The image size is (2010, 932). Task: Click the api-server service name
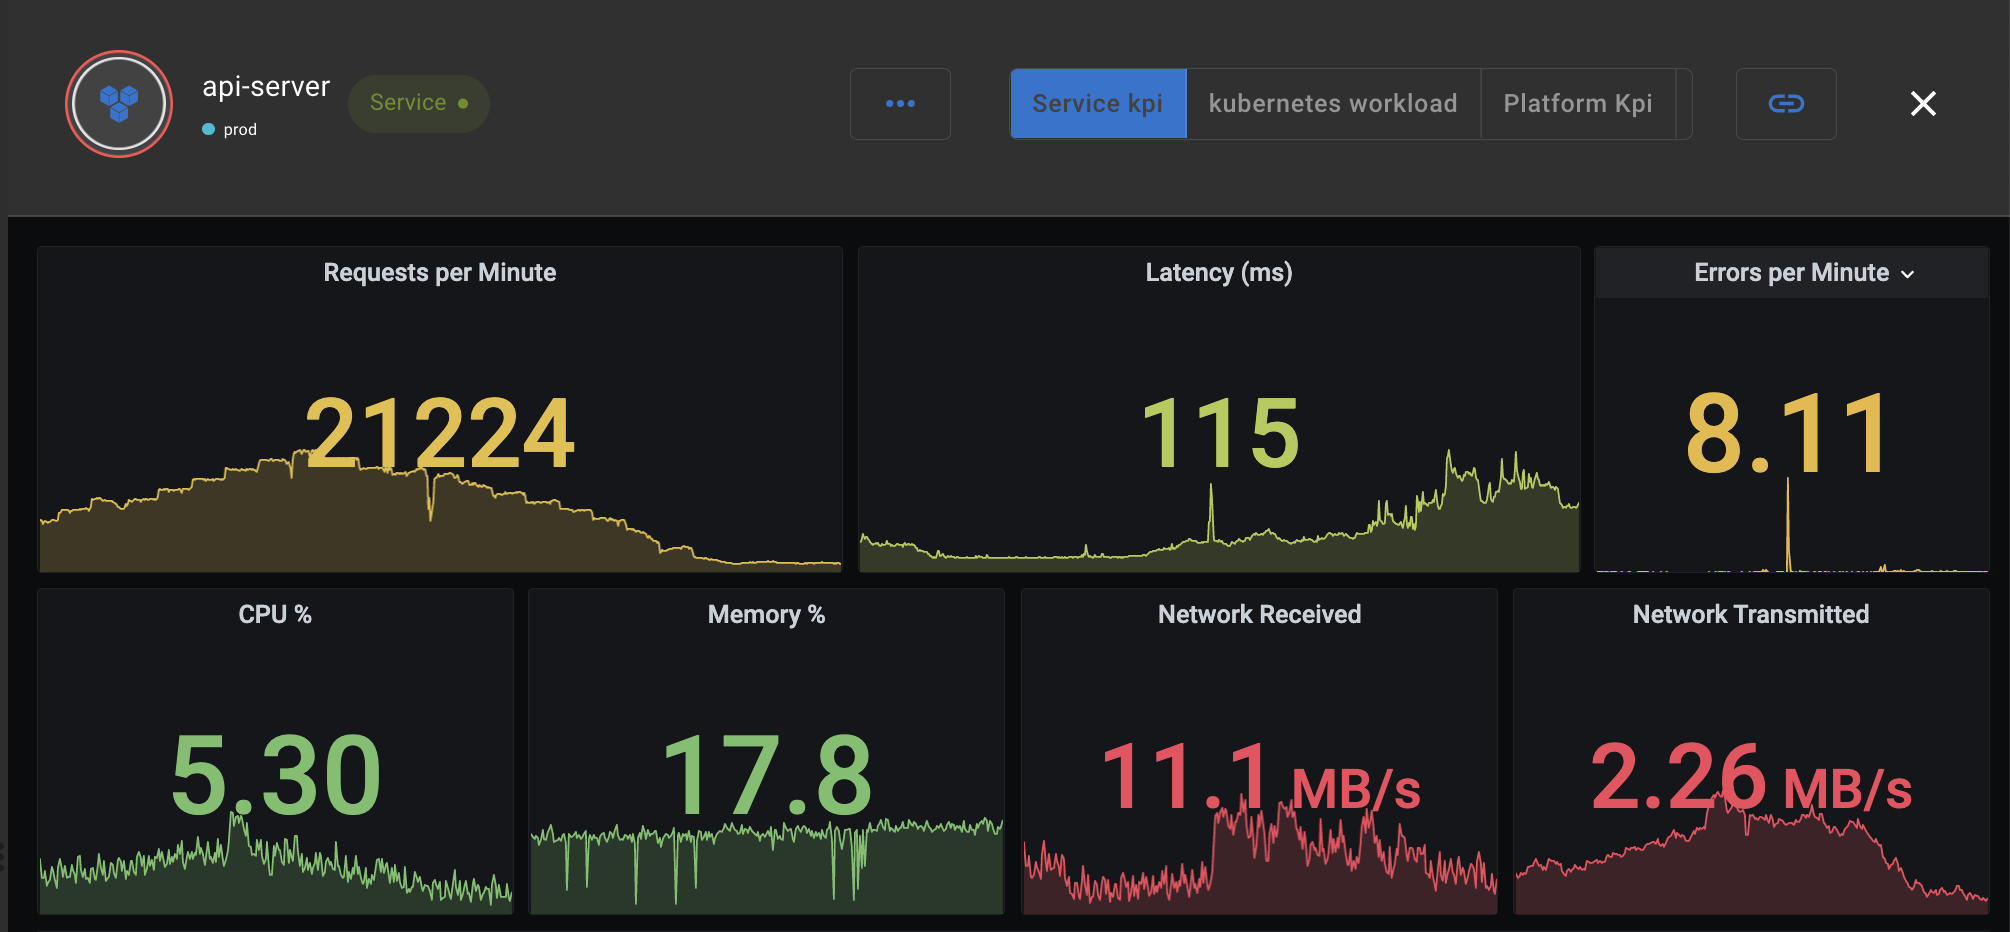tap(266, 87)
